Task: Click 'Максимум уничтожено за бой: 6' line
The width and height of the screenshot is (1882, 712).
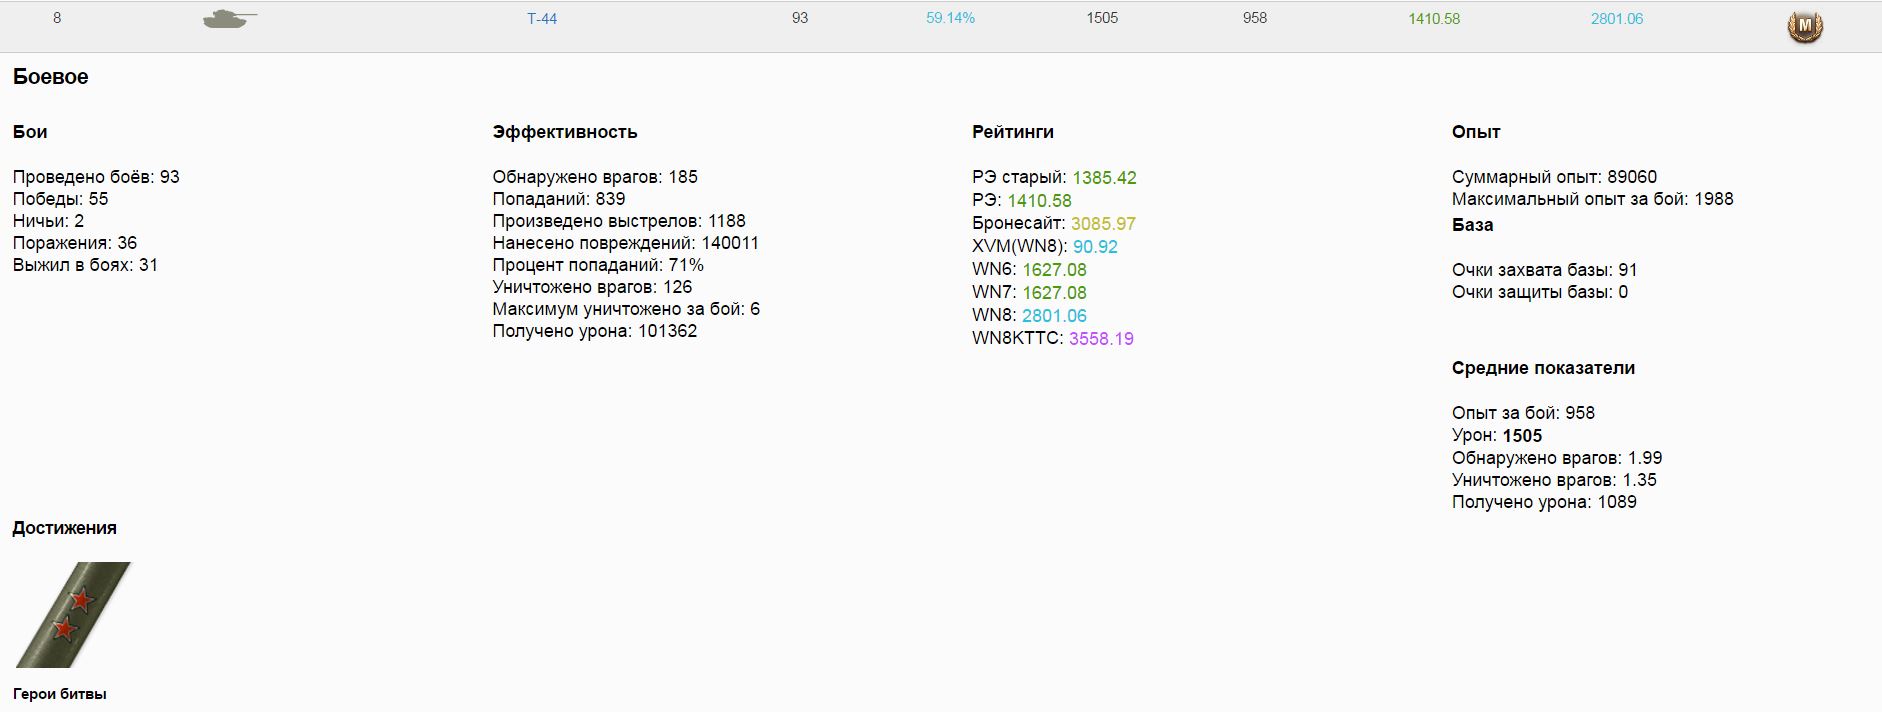Action: 626,309
